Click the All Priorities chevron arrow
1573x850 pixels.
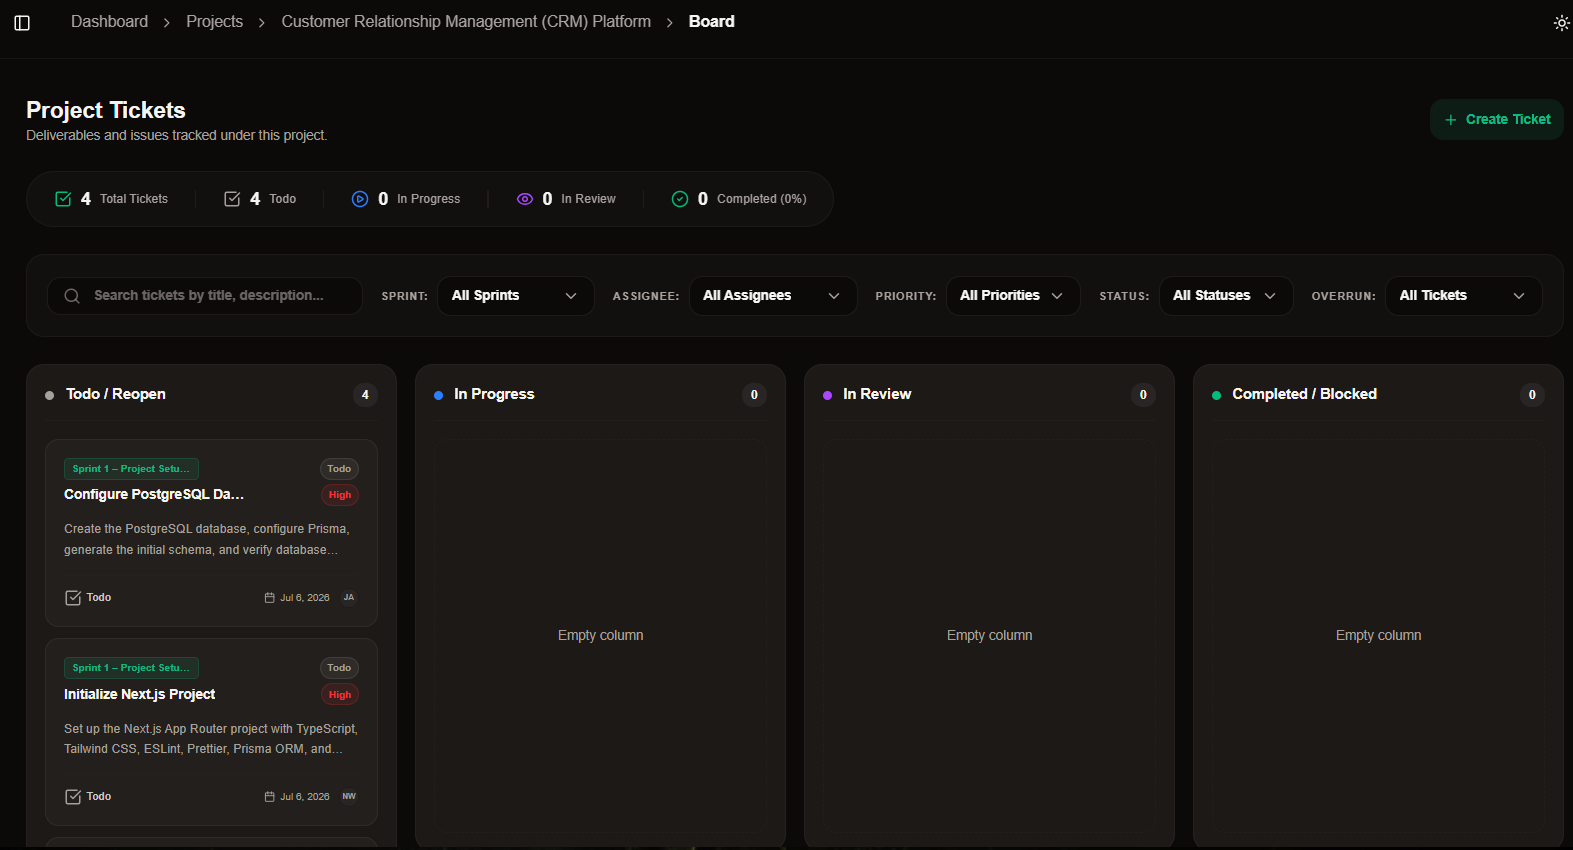(x=1057, y=296)
